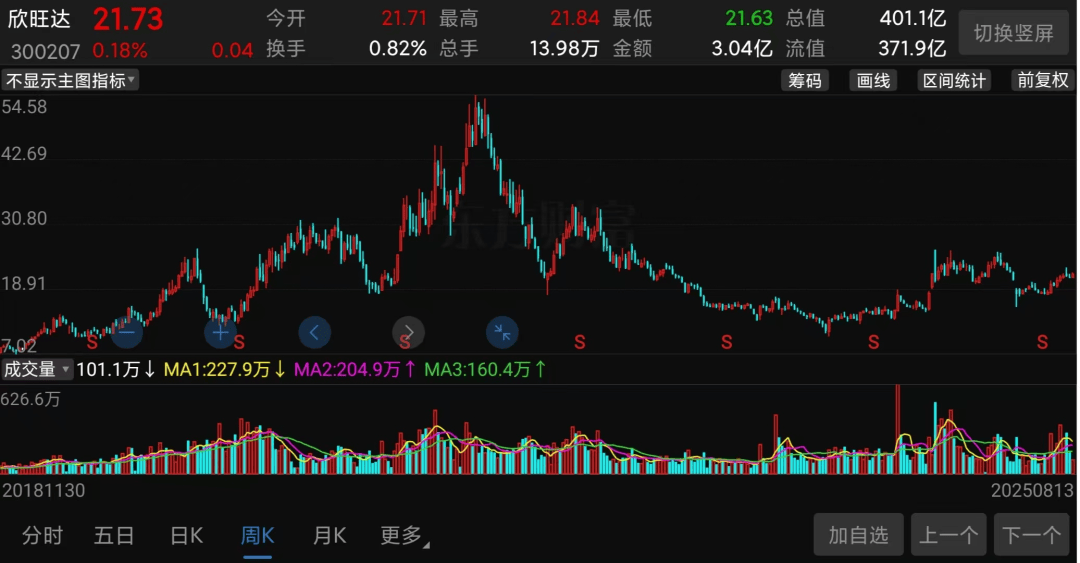Move chart right with the arrow icon
The height and width of the screenshot is (563, 1080).
408,333
